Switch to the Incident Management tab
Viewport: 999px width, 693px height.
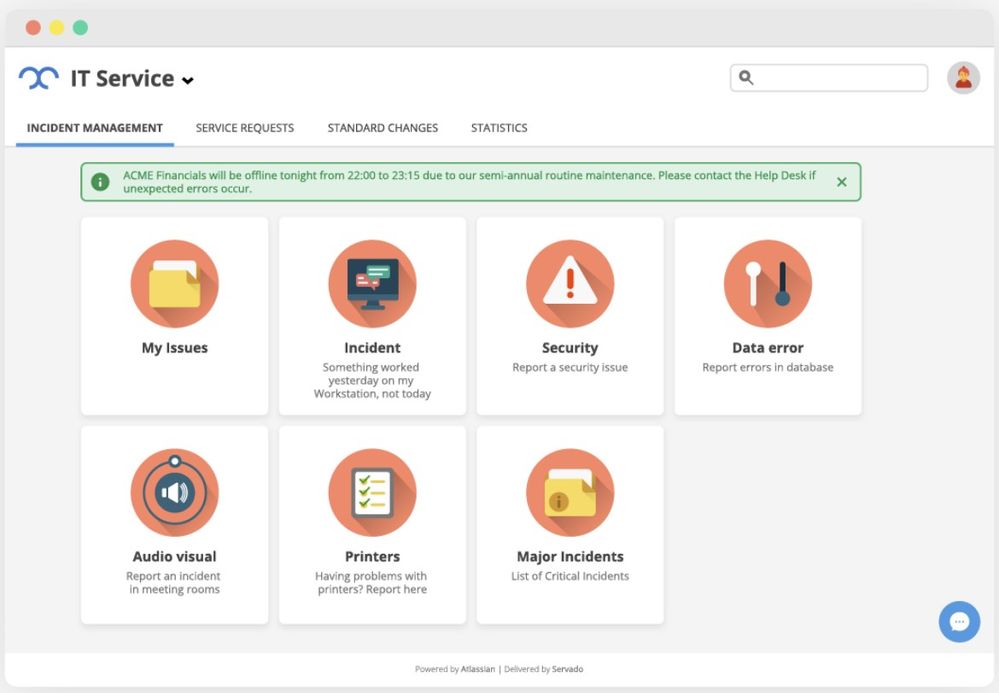click(x=95, y=128)
